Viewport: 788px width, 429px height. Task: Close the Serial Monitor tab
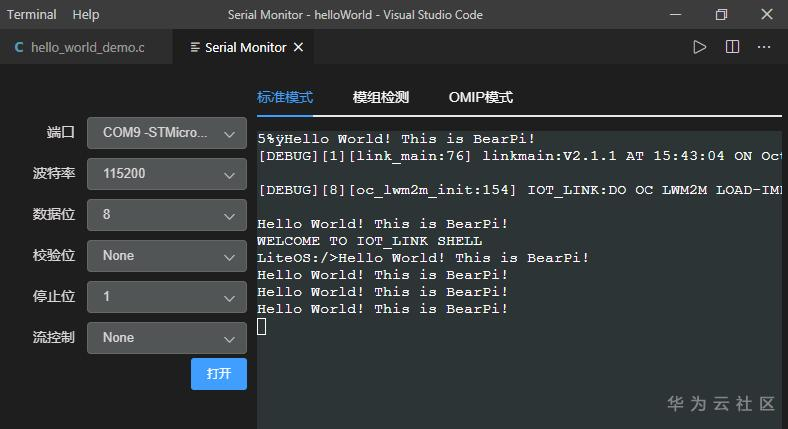pos(299,47)
